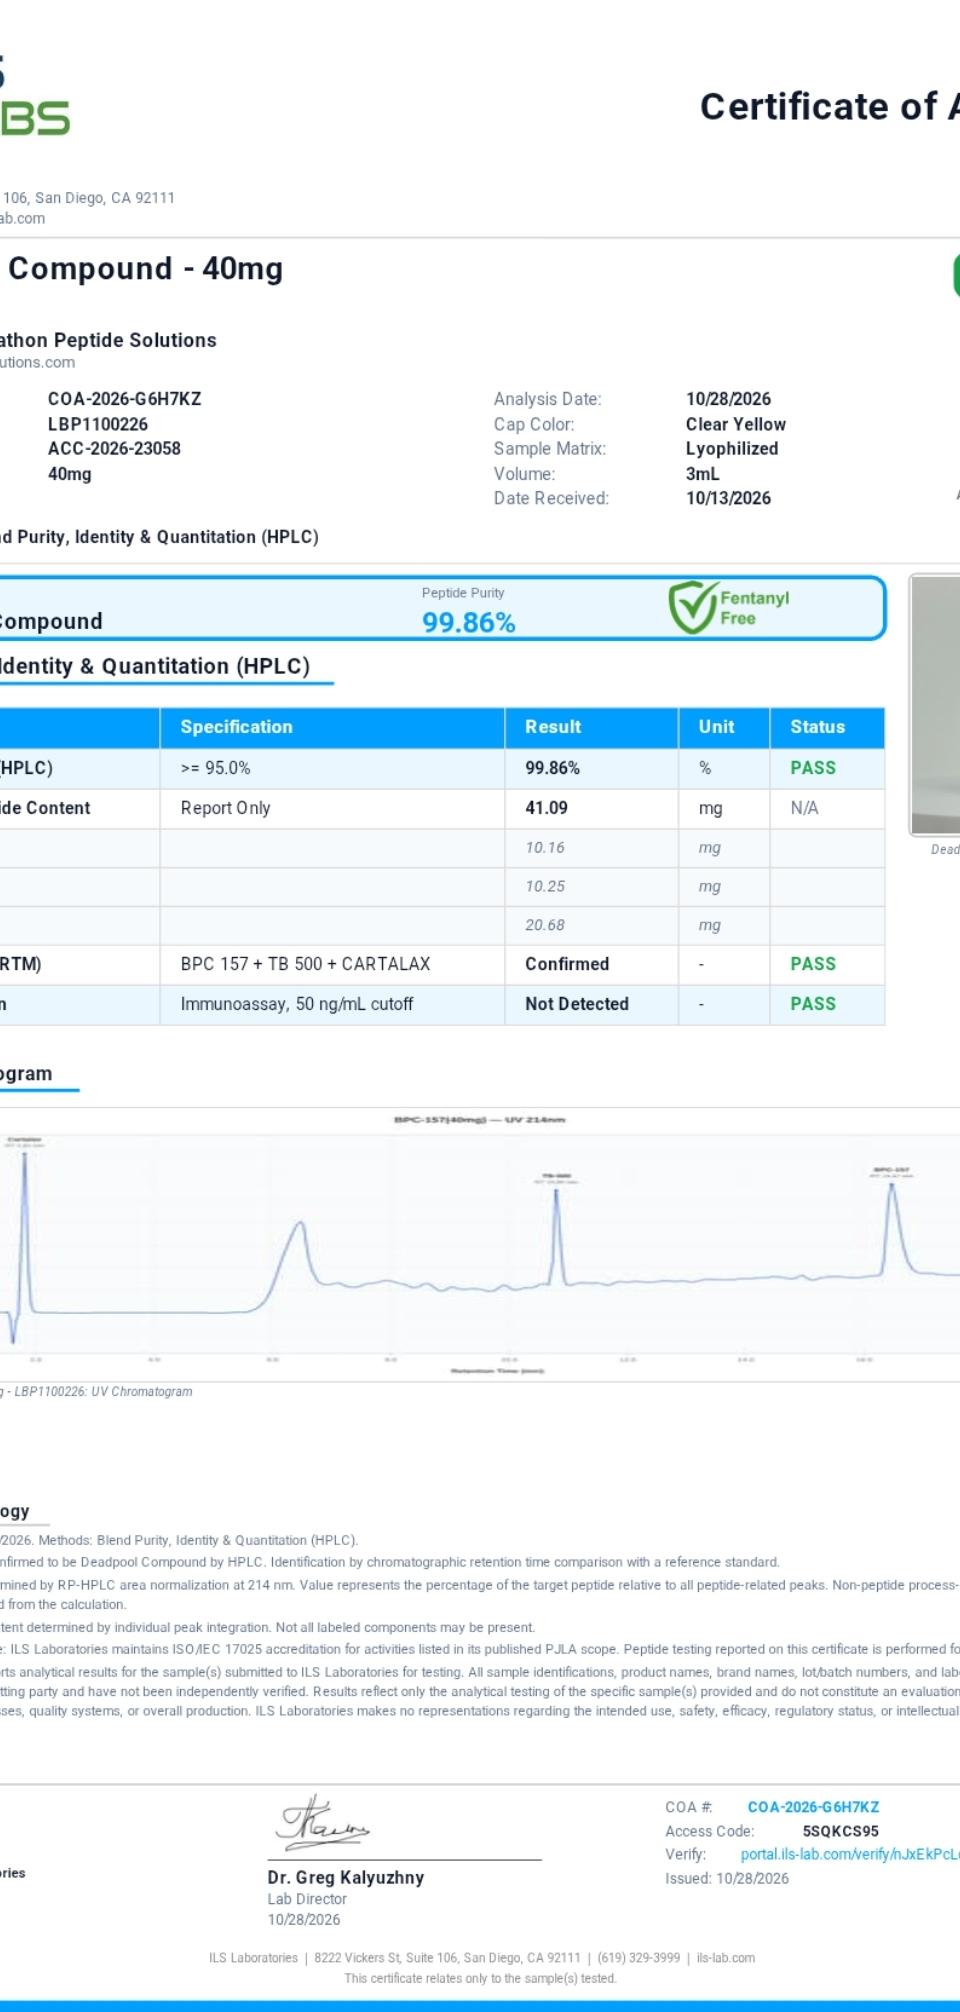Click the PASS status in purity row
Screen dimensions: 960x2012
[812, 768]
